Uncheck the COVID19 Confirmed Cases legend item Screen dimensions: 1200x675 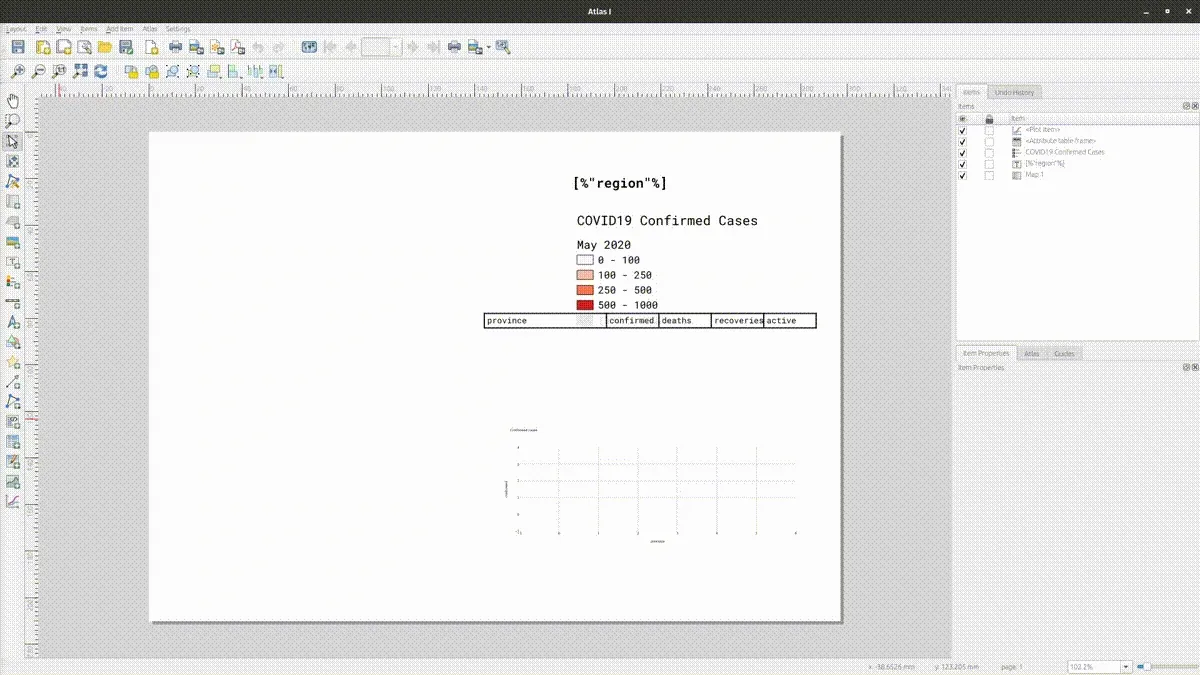click(x=962, y=152)
